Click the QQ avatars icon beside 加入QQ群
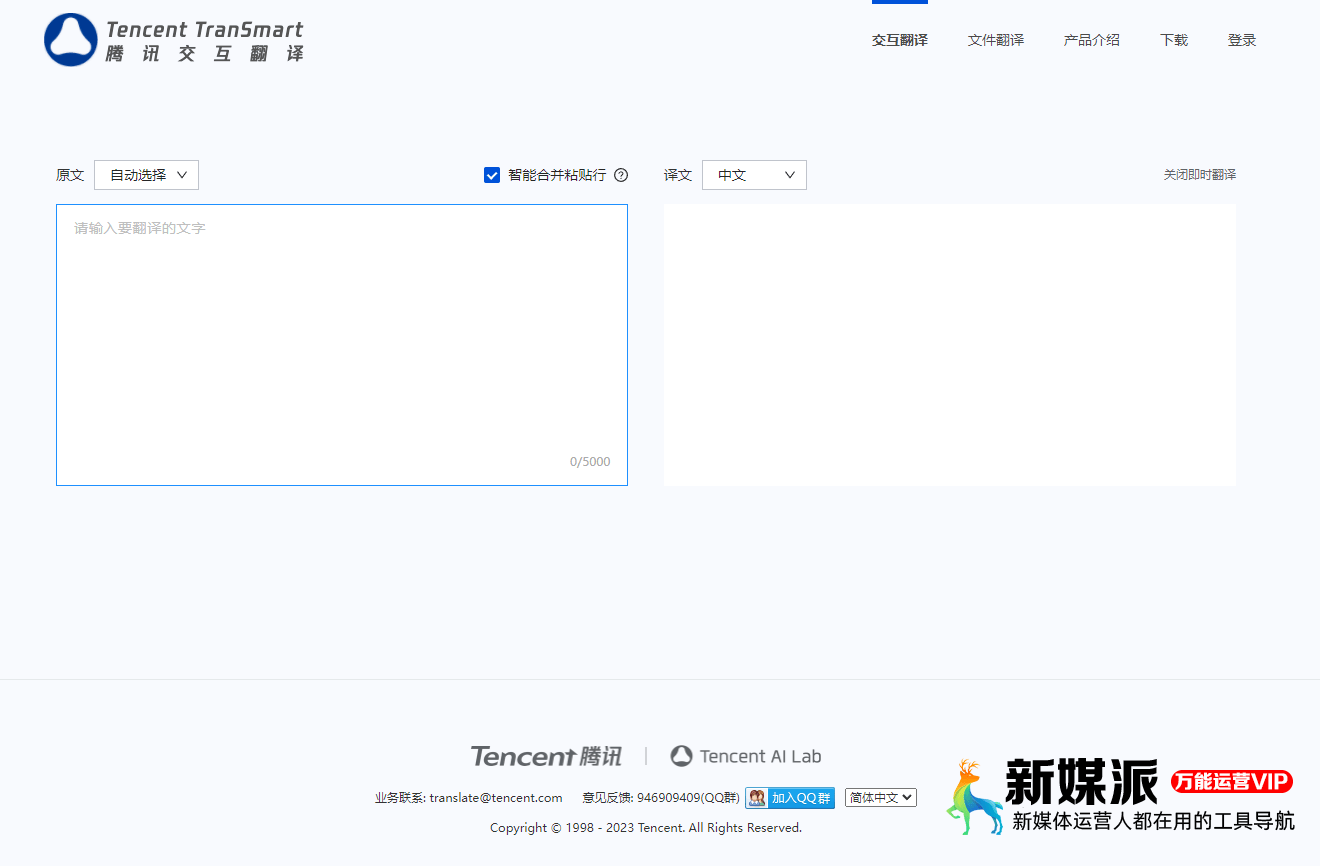 point(757,797)
